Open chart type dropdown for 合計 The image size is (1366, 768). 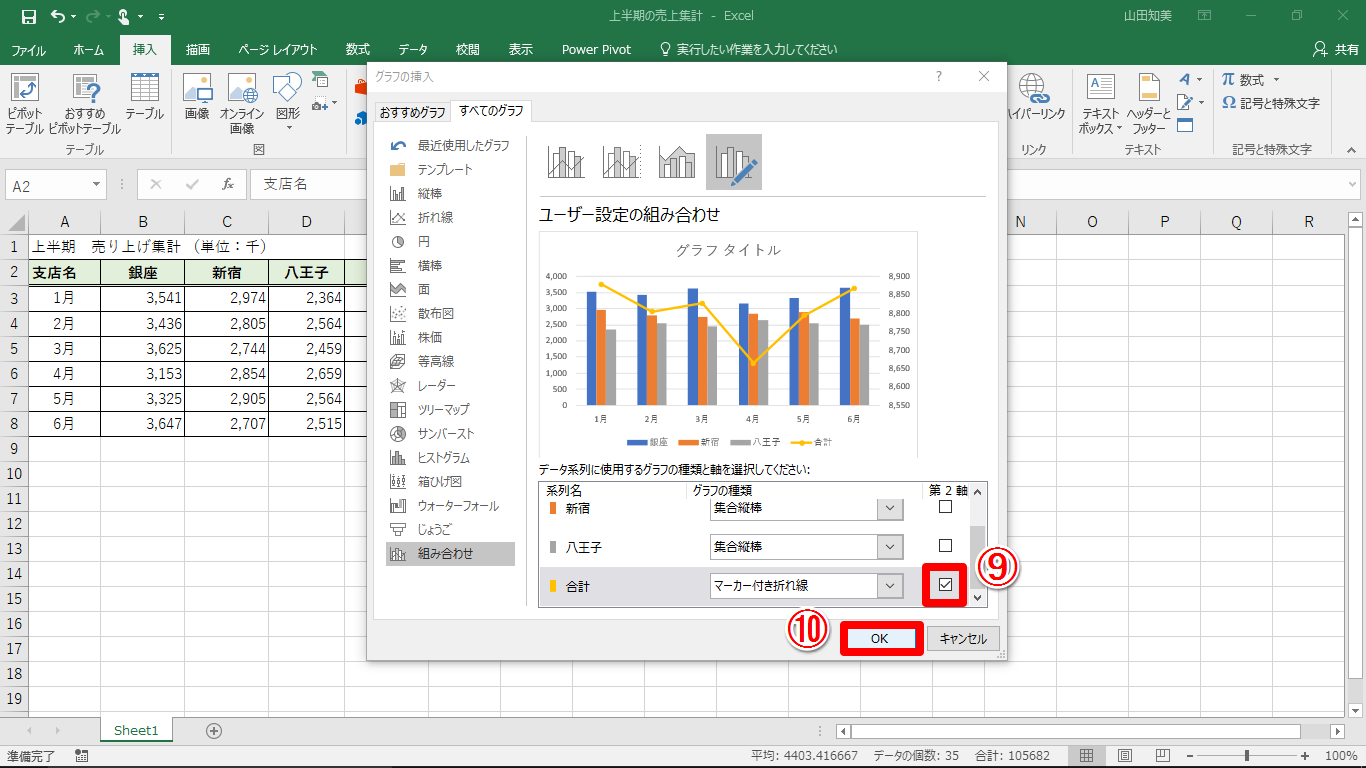point(889,586)
